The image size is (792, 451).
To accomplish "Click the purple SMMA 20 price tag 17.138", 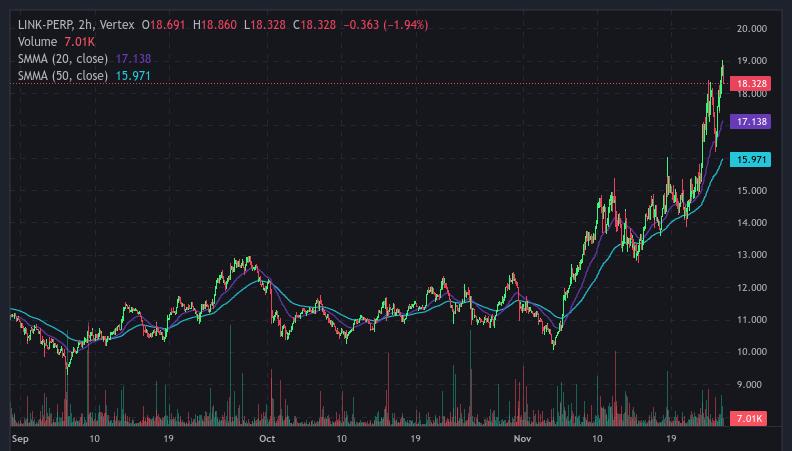I will click(x=751, y=122).
